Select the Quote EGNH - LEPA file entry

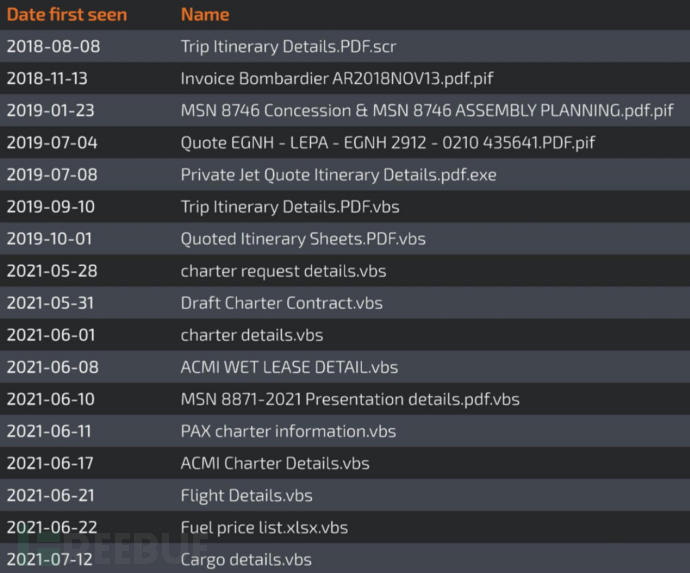[387, 143]
